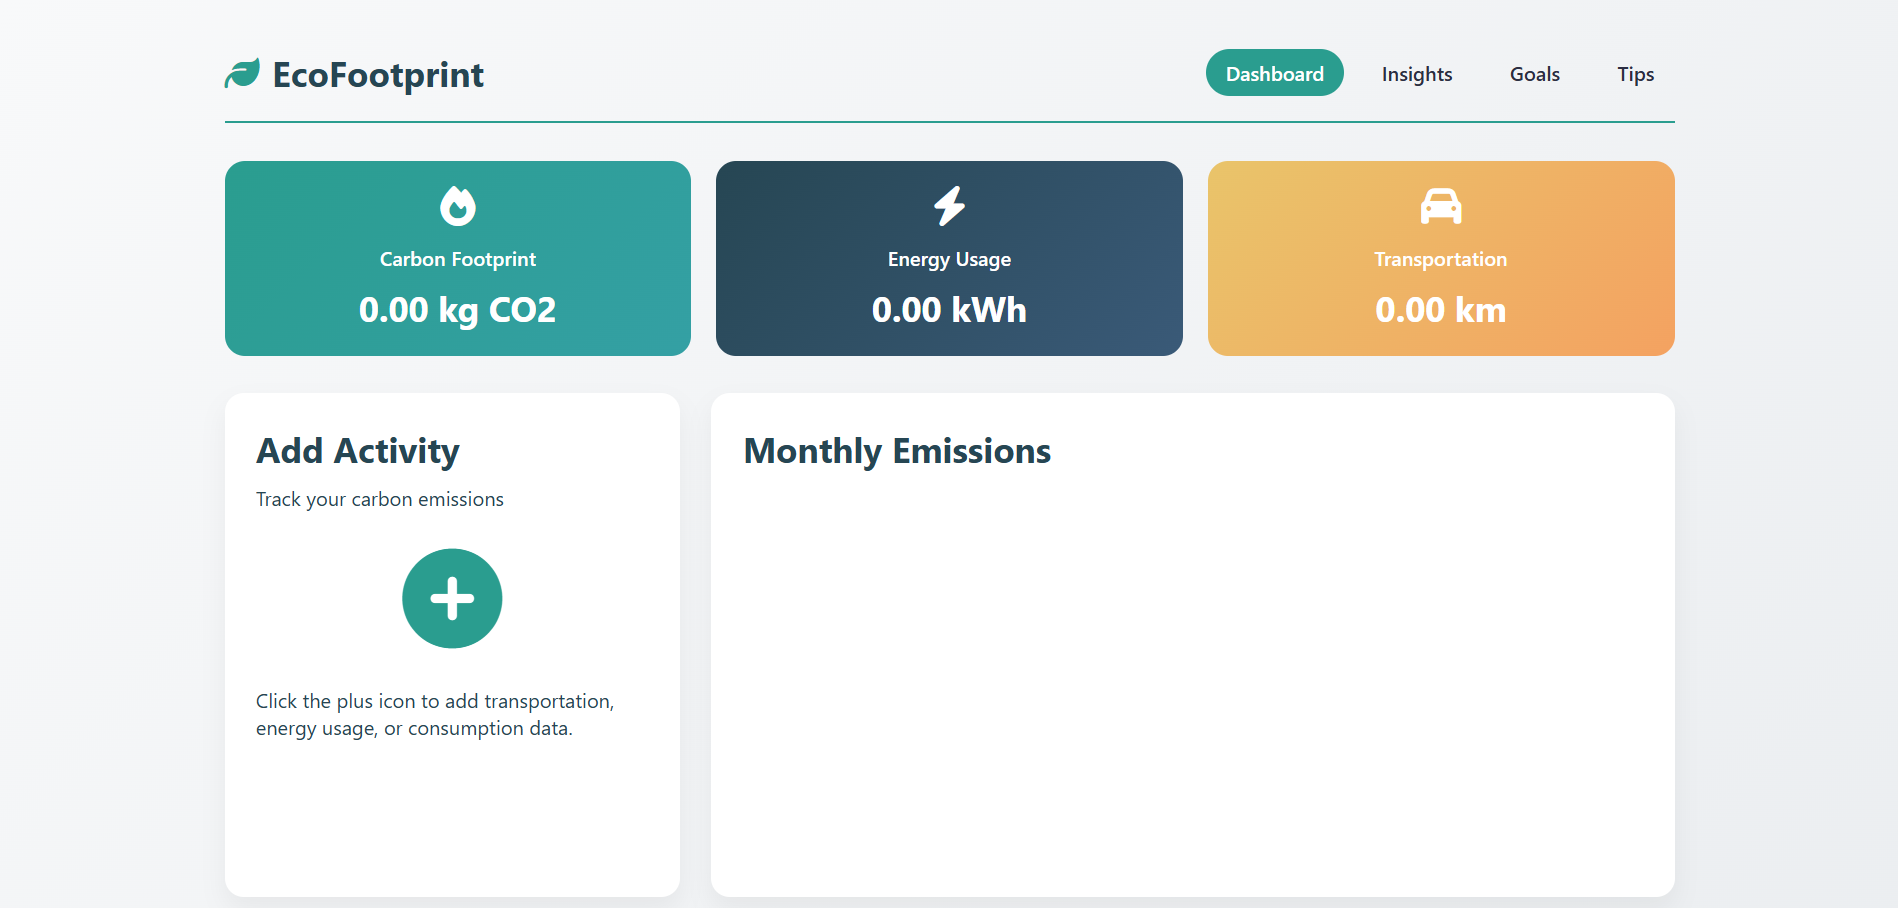This screenshot has height=908, width=1898.
Task: Click the car icon on Transportation card
Action: [1441, 206]
